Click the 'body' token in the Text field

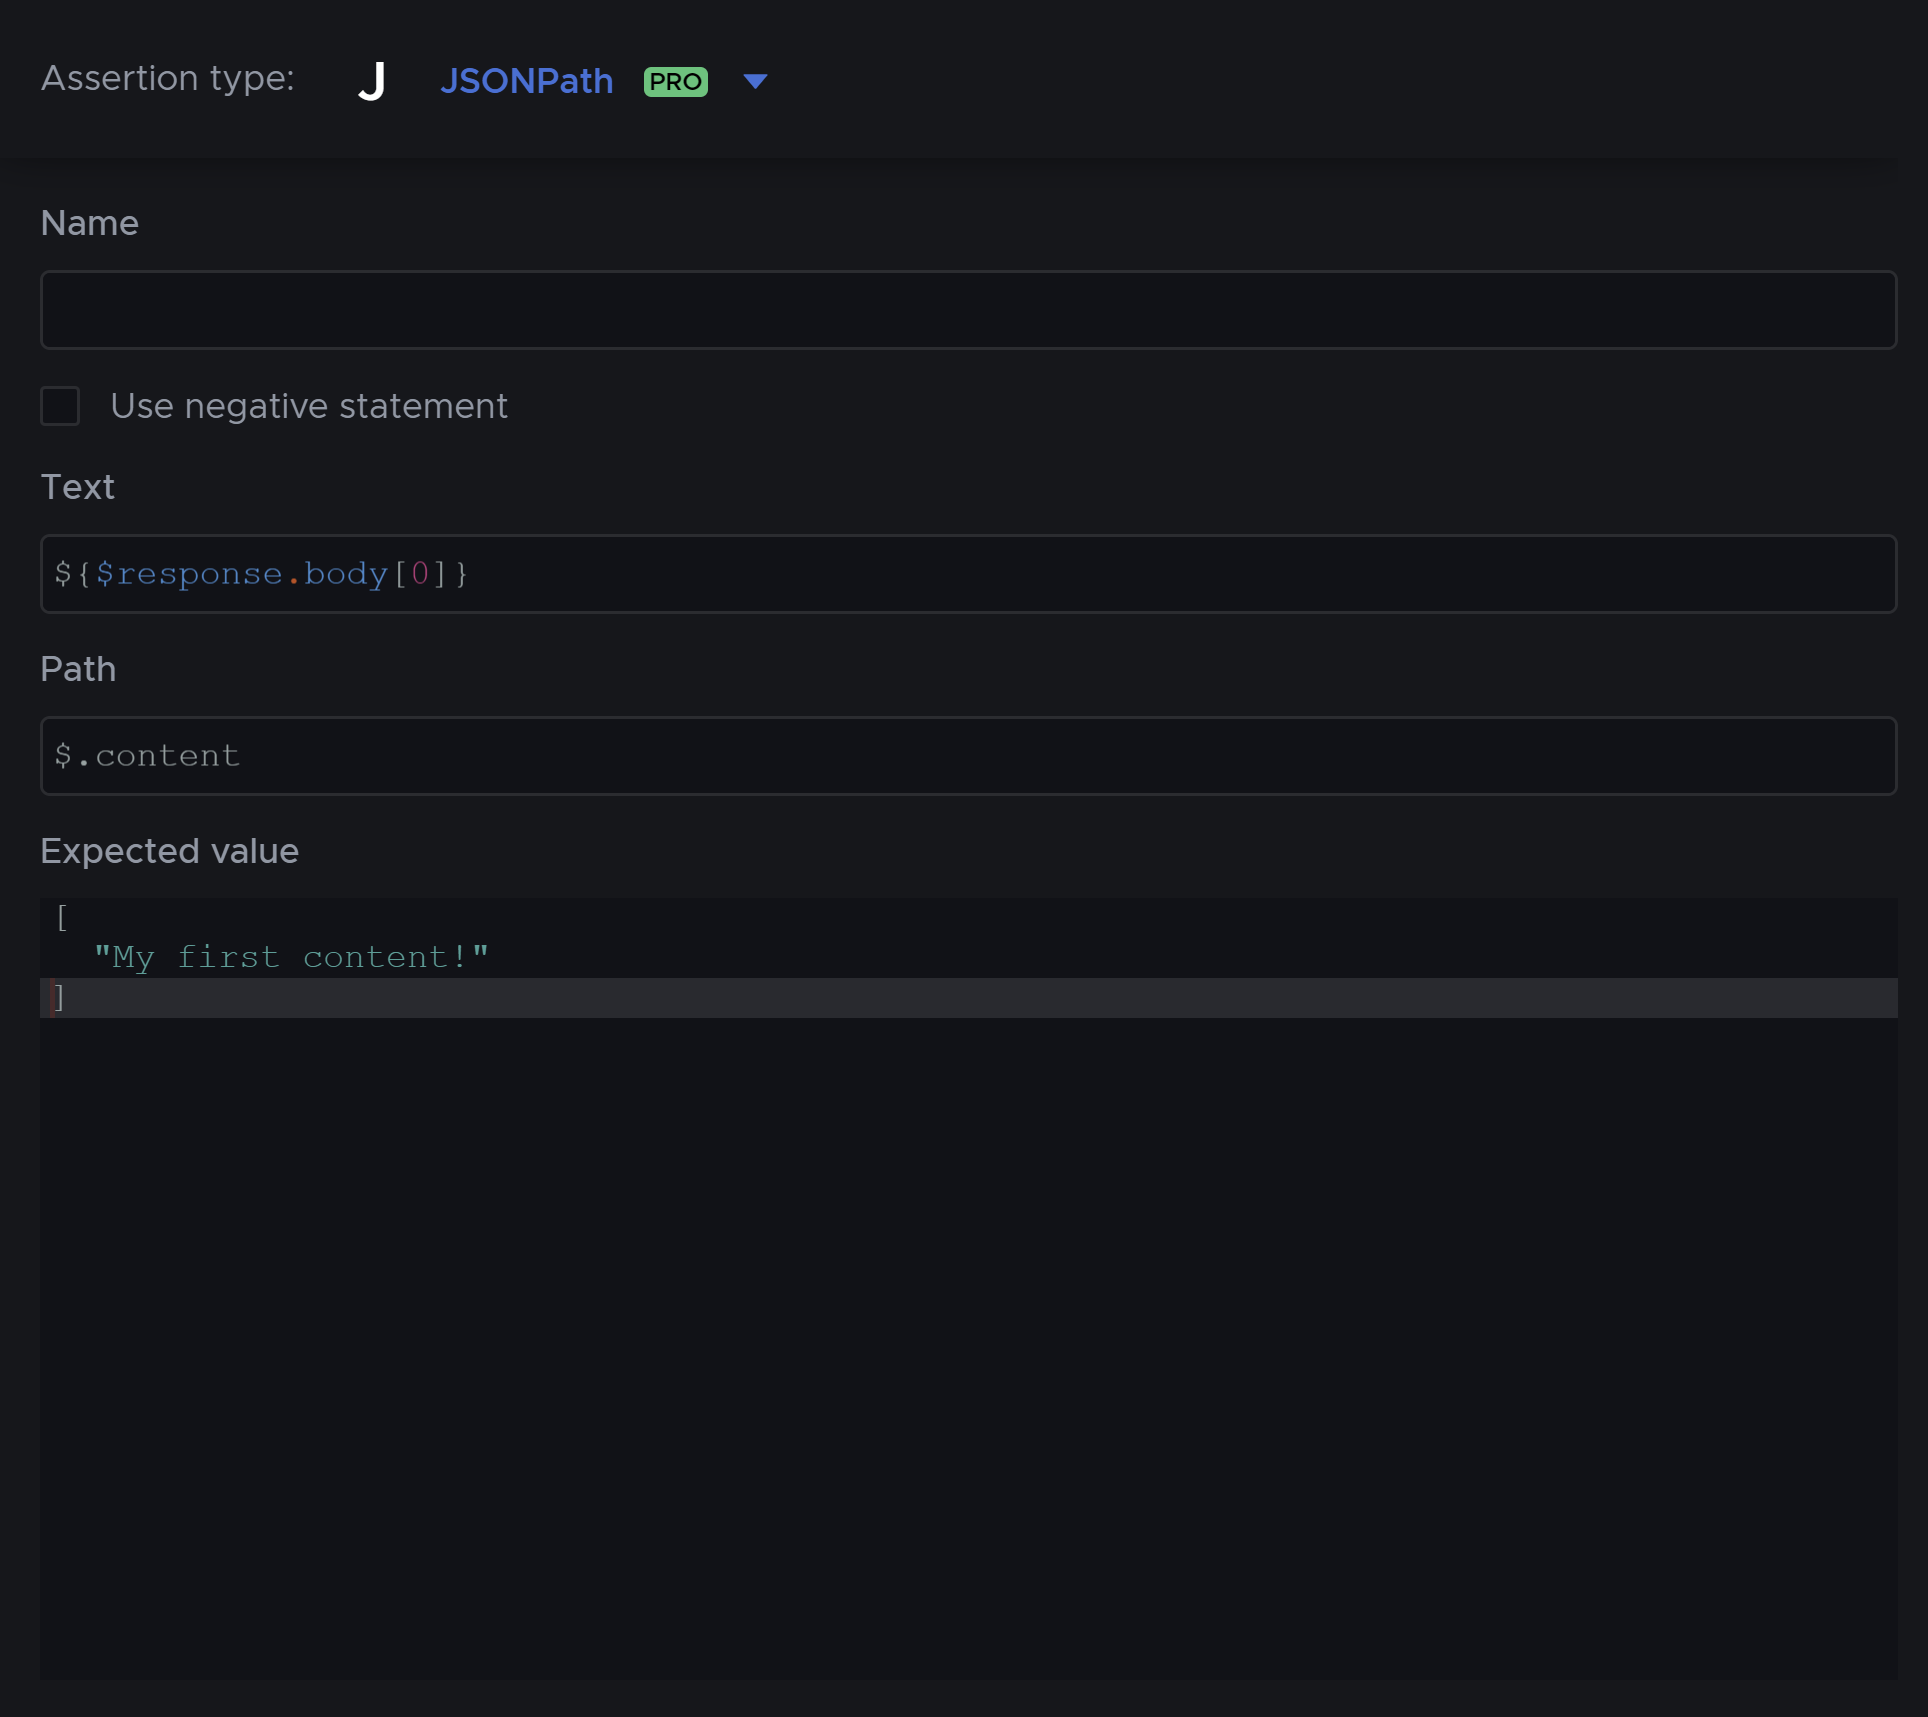point(345,574)
